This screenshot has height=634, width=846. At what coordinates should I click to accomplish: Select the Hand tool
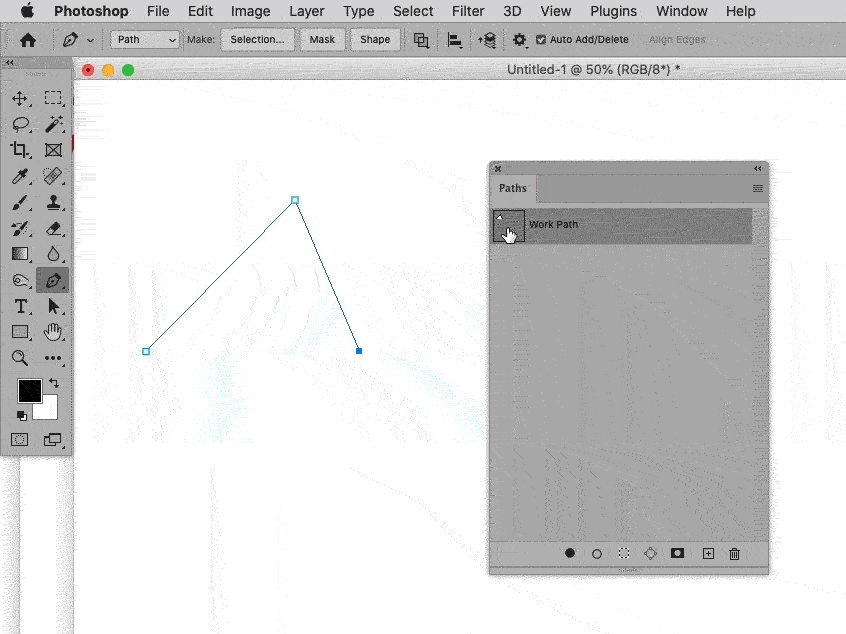pyautogui.click(x=53, y=331)
